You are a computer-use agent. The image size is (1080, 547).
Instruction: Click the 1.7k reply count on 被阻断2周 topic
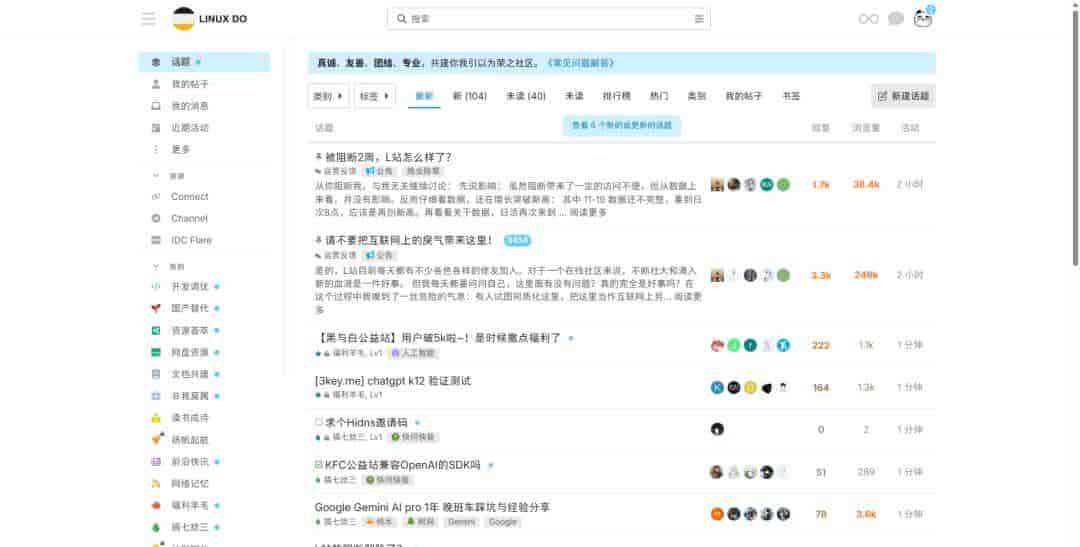pos(820,185)
